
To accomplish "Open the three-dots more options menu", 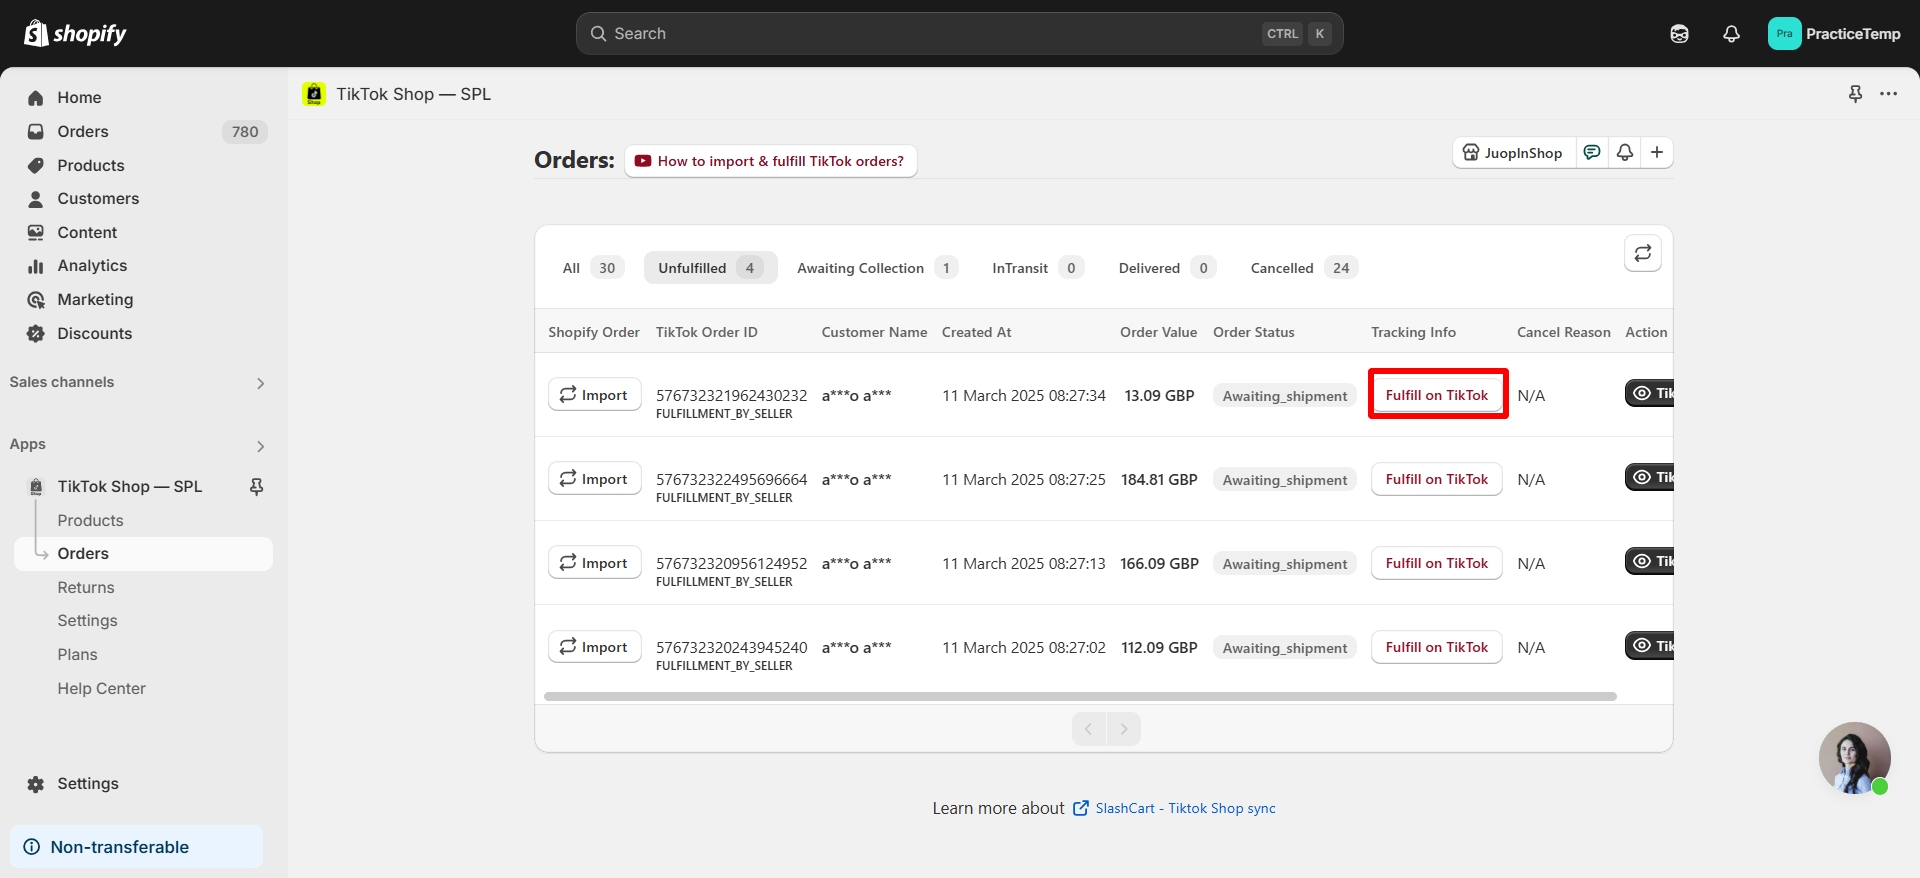I will 1888,94.
